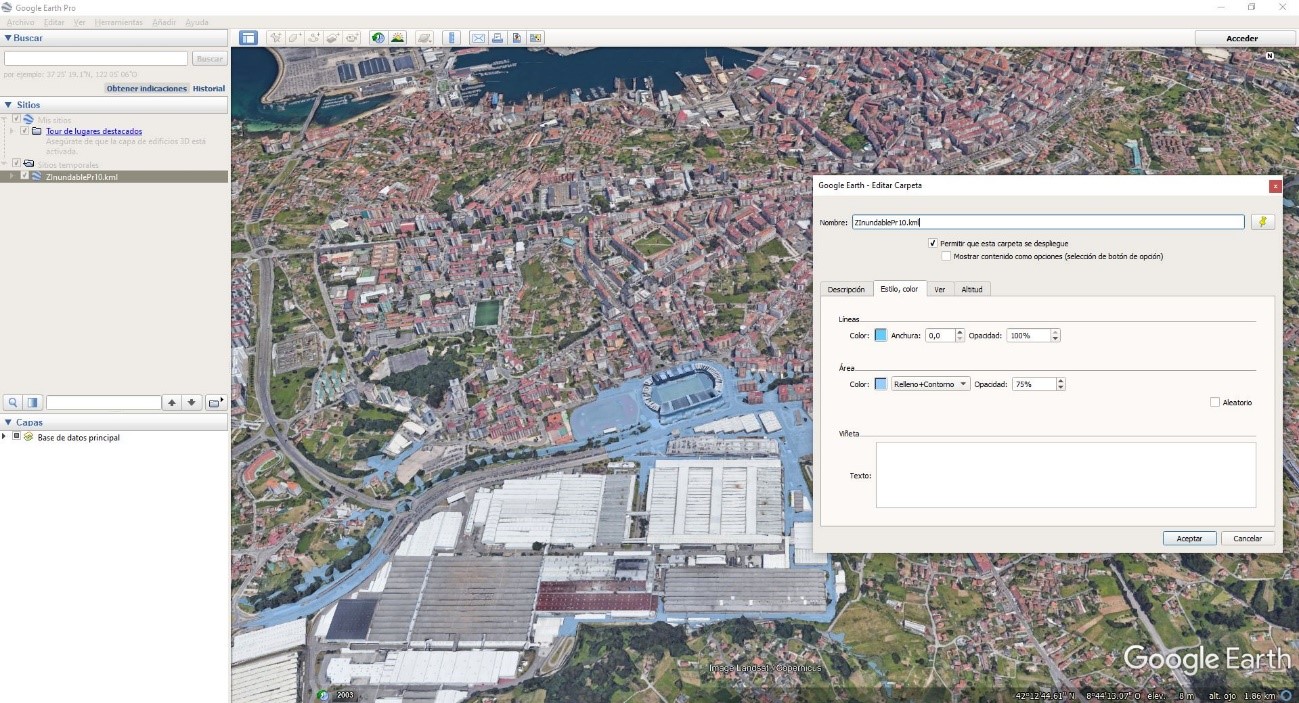Click the Cancelar button
The height and width of the screenshot is (703, 1299).
click(x=1248, y=538)
